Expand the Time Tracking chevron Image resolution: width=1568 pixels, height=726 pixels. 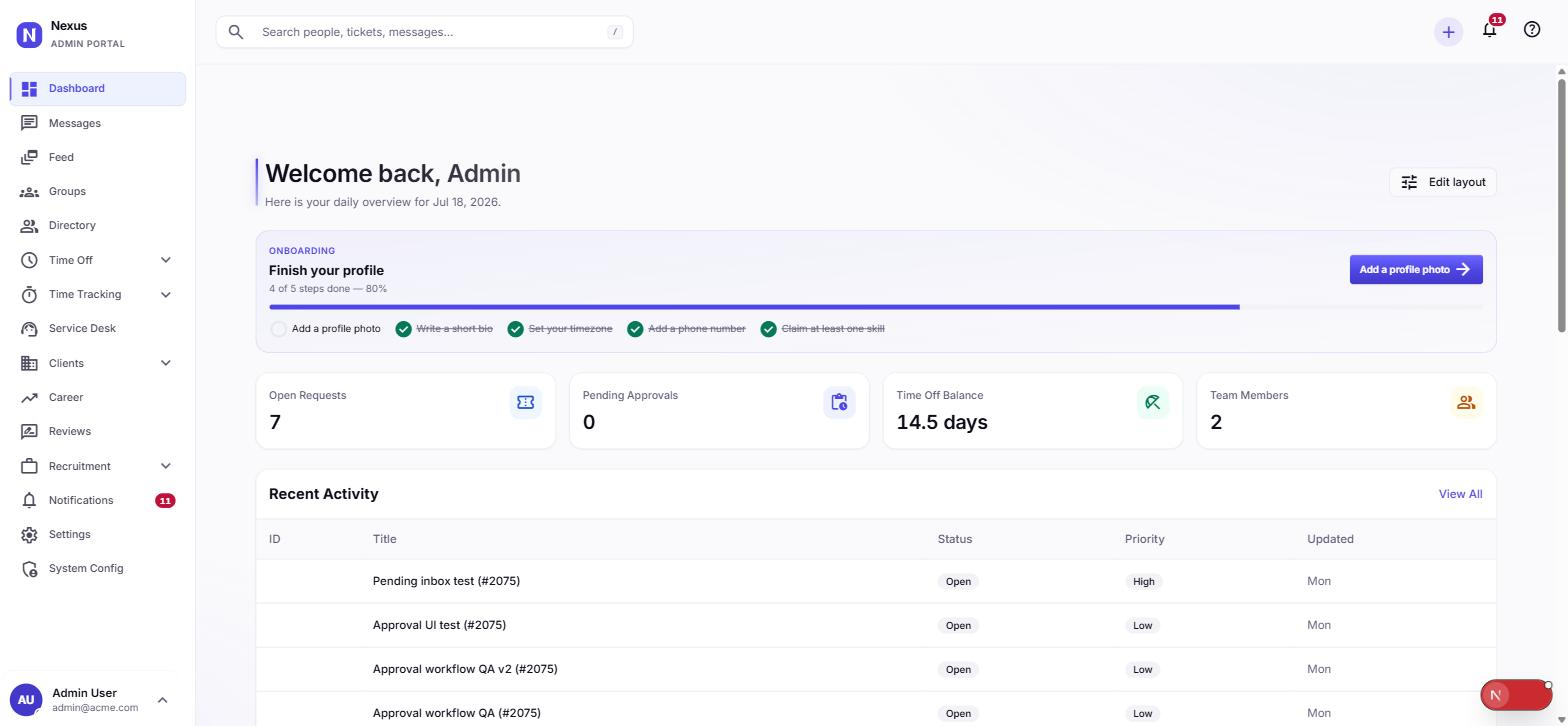[166, 294]
